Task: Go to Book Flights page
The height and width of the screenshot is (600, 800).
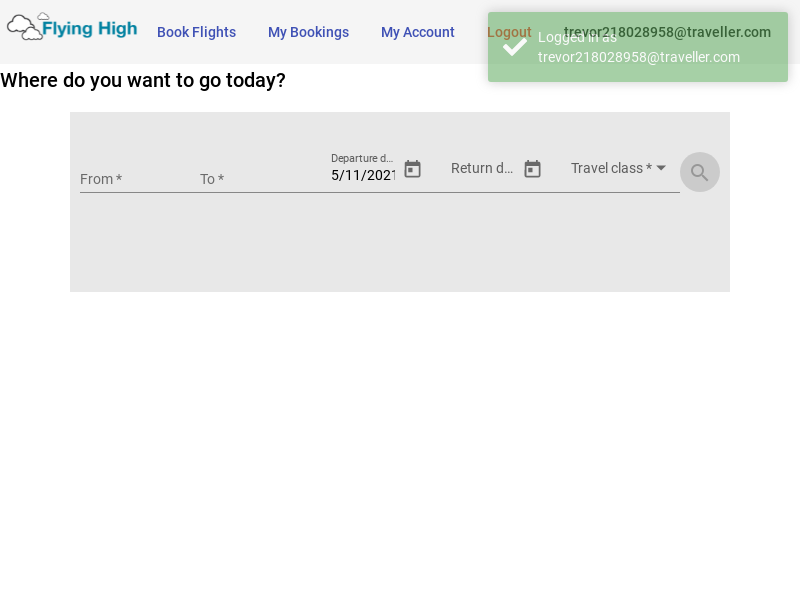Action: coord(196,32)
